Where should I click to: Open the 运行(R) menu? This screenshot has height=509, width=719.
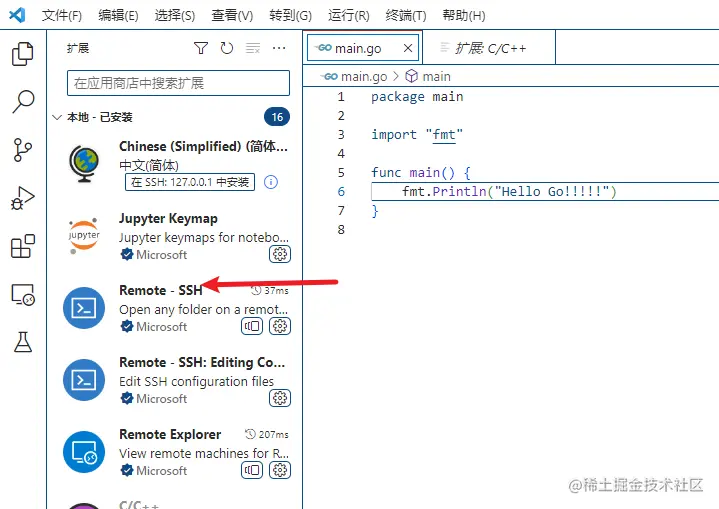tap(348, 16)
